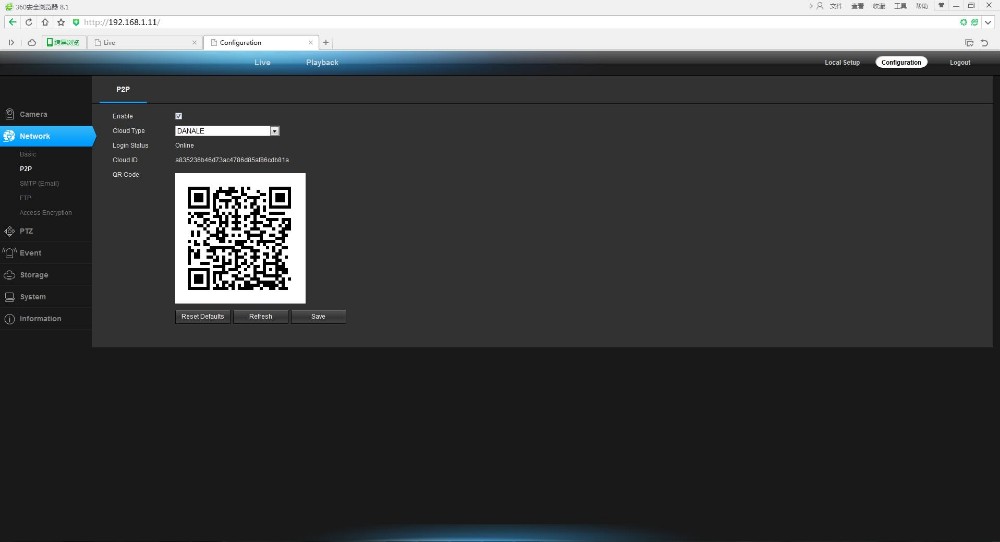The image size is (1000, 542).
Task: Expand the Camera section in sidebar
Action: tap(46, 114)
